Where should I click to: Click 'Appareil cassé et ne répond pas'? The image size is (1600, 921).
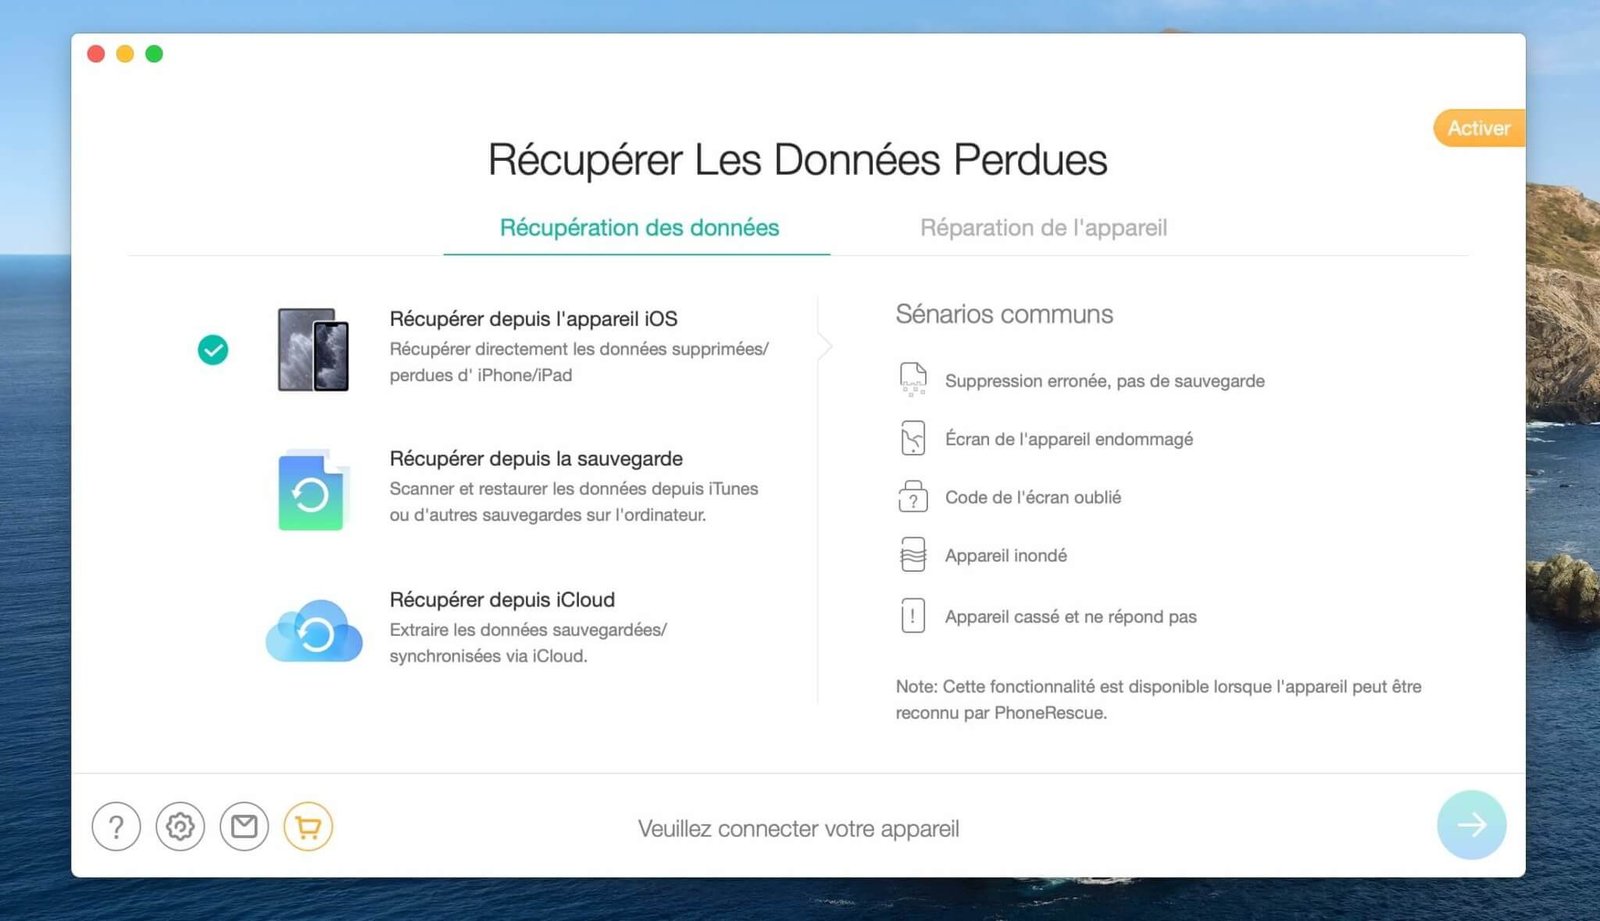pyautogui.click(x=1071, y=617)
